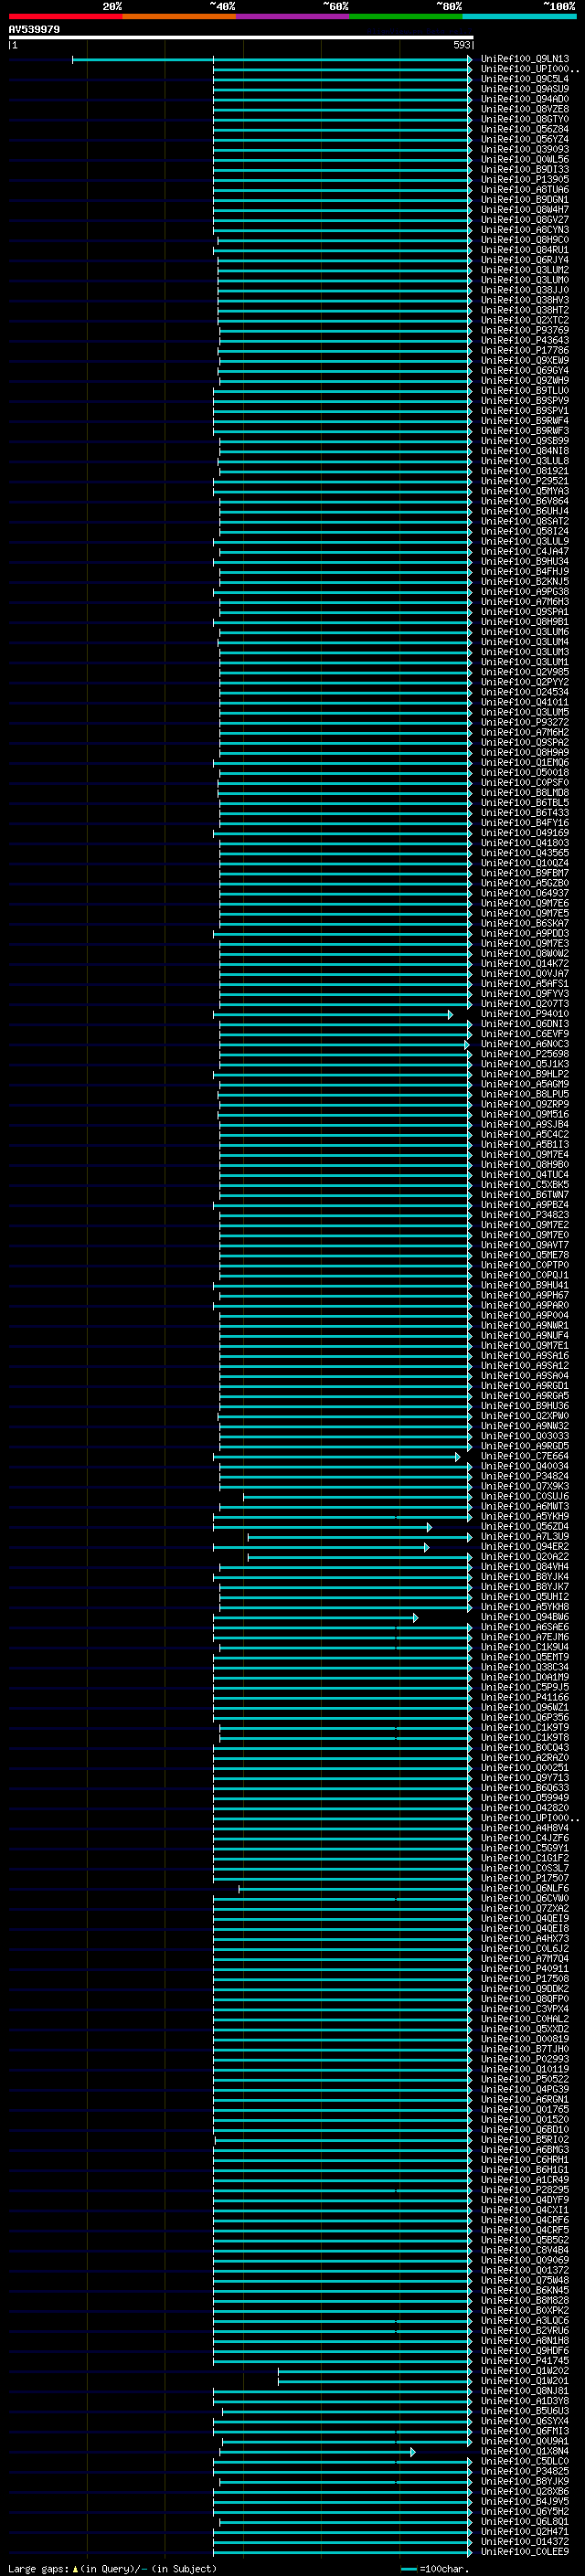Select hit label UniRef100_B9HU41
The width and height of the screenshot is (585, 2576).
point(524,1285)
